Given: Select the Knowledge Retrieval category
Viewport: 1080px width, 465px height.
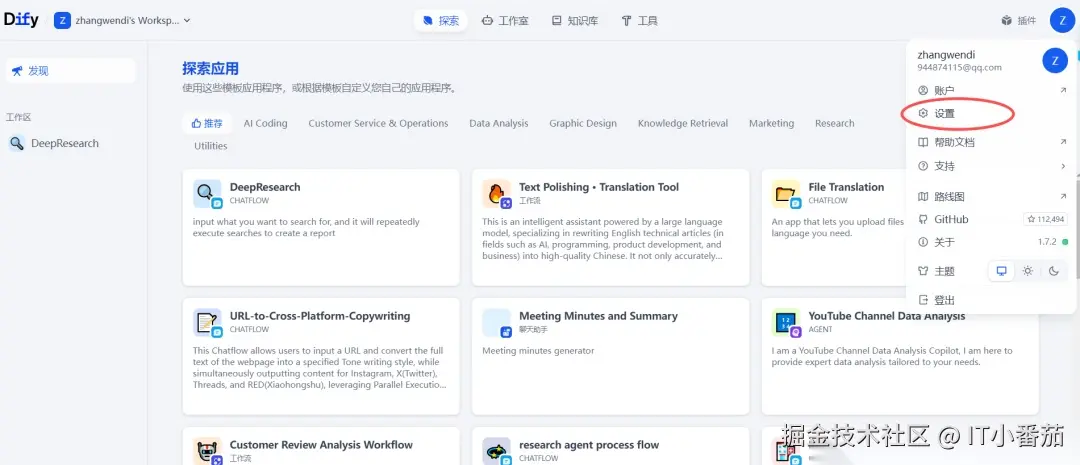Looking at the screenshot, I should tap(683, 123).
